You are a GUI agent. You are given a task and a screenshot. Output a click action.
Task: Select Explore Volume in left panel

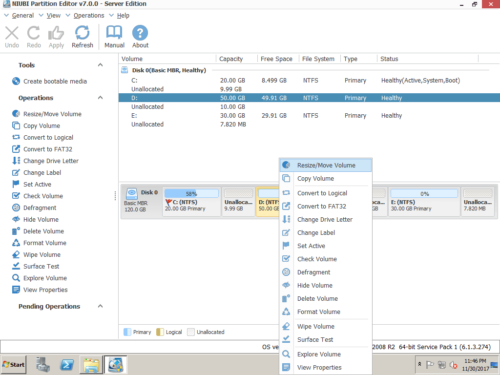(39, 278)
